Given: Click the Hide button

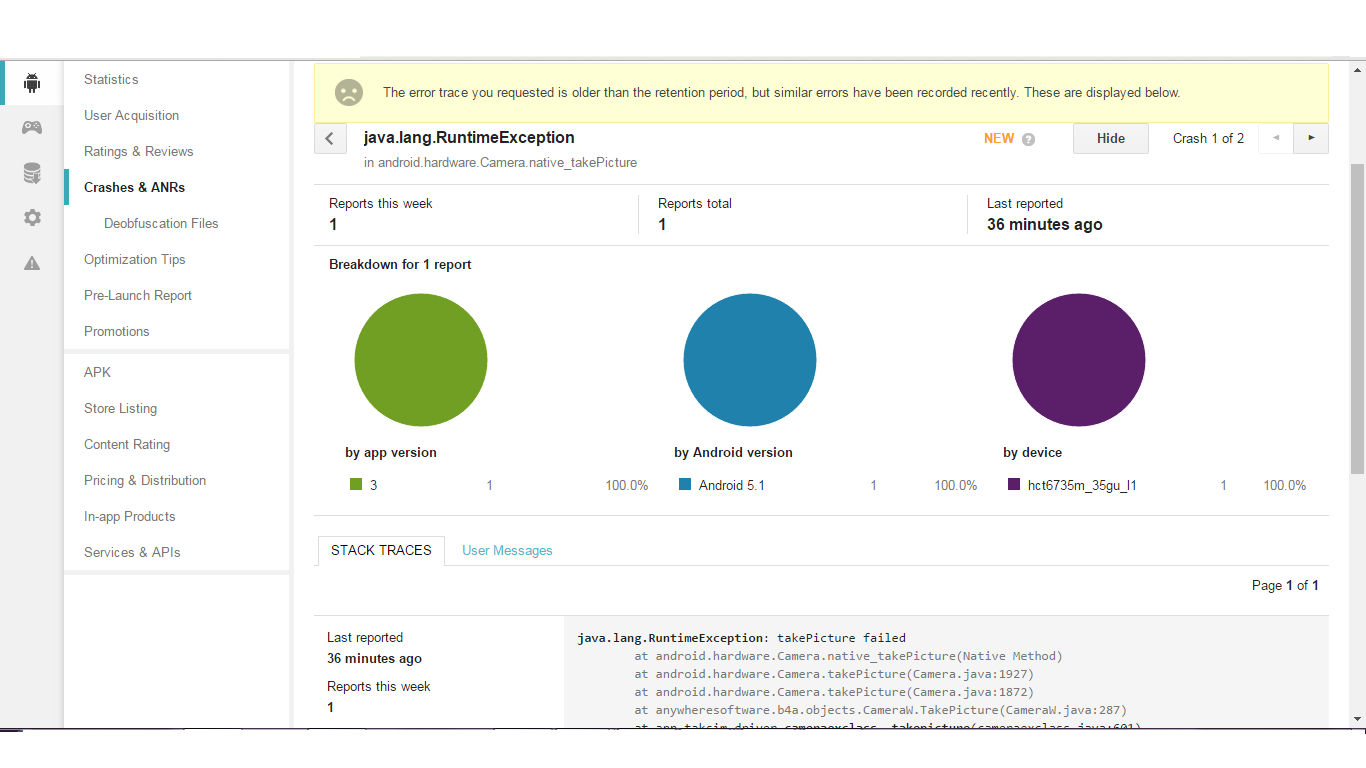Looking at the screenshot, I should point(1110,139).
